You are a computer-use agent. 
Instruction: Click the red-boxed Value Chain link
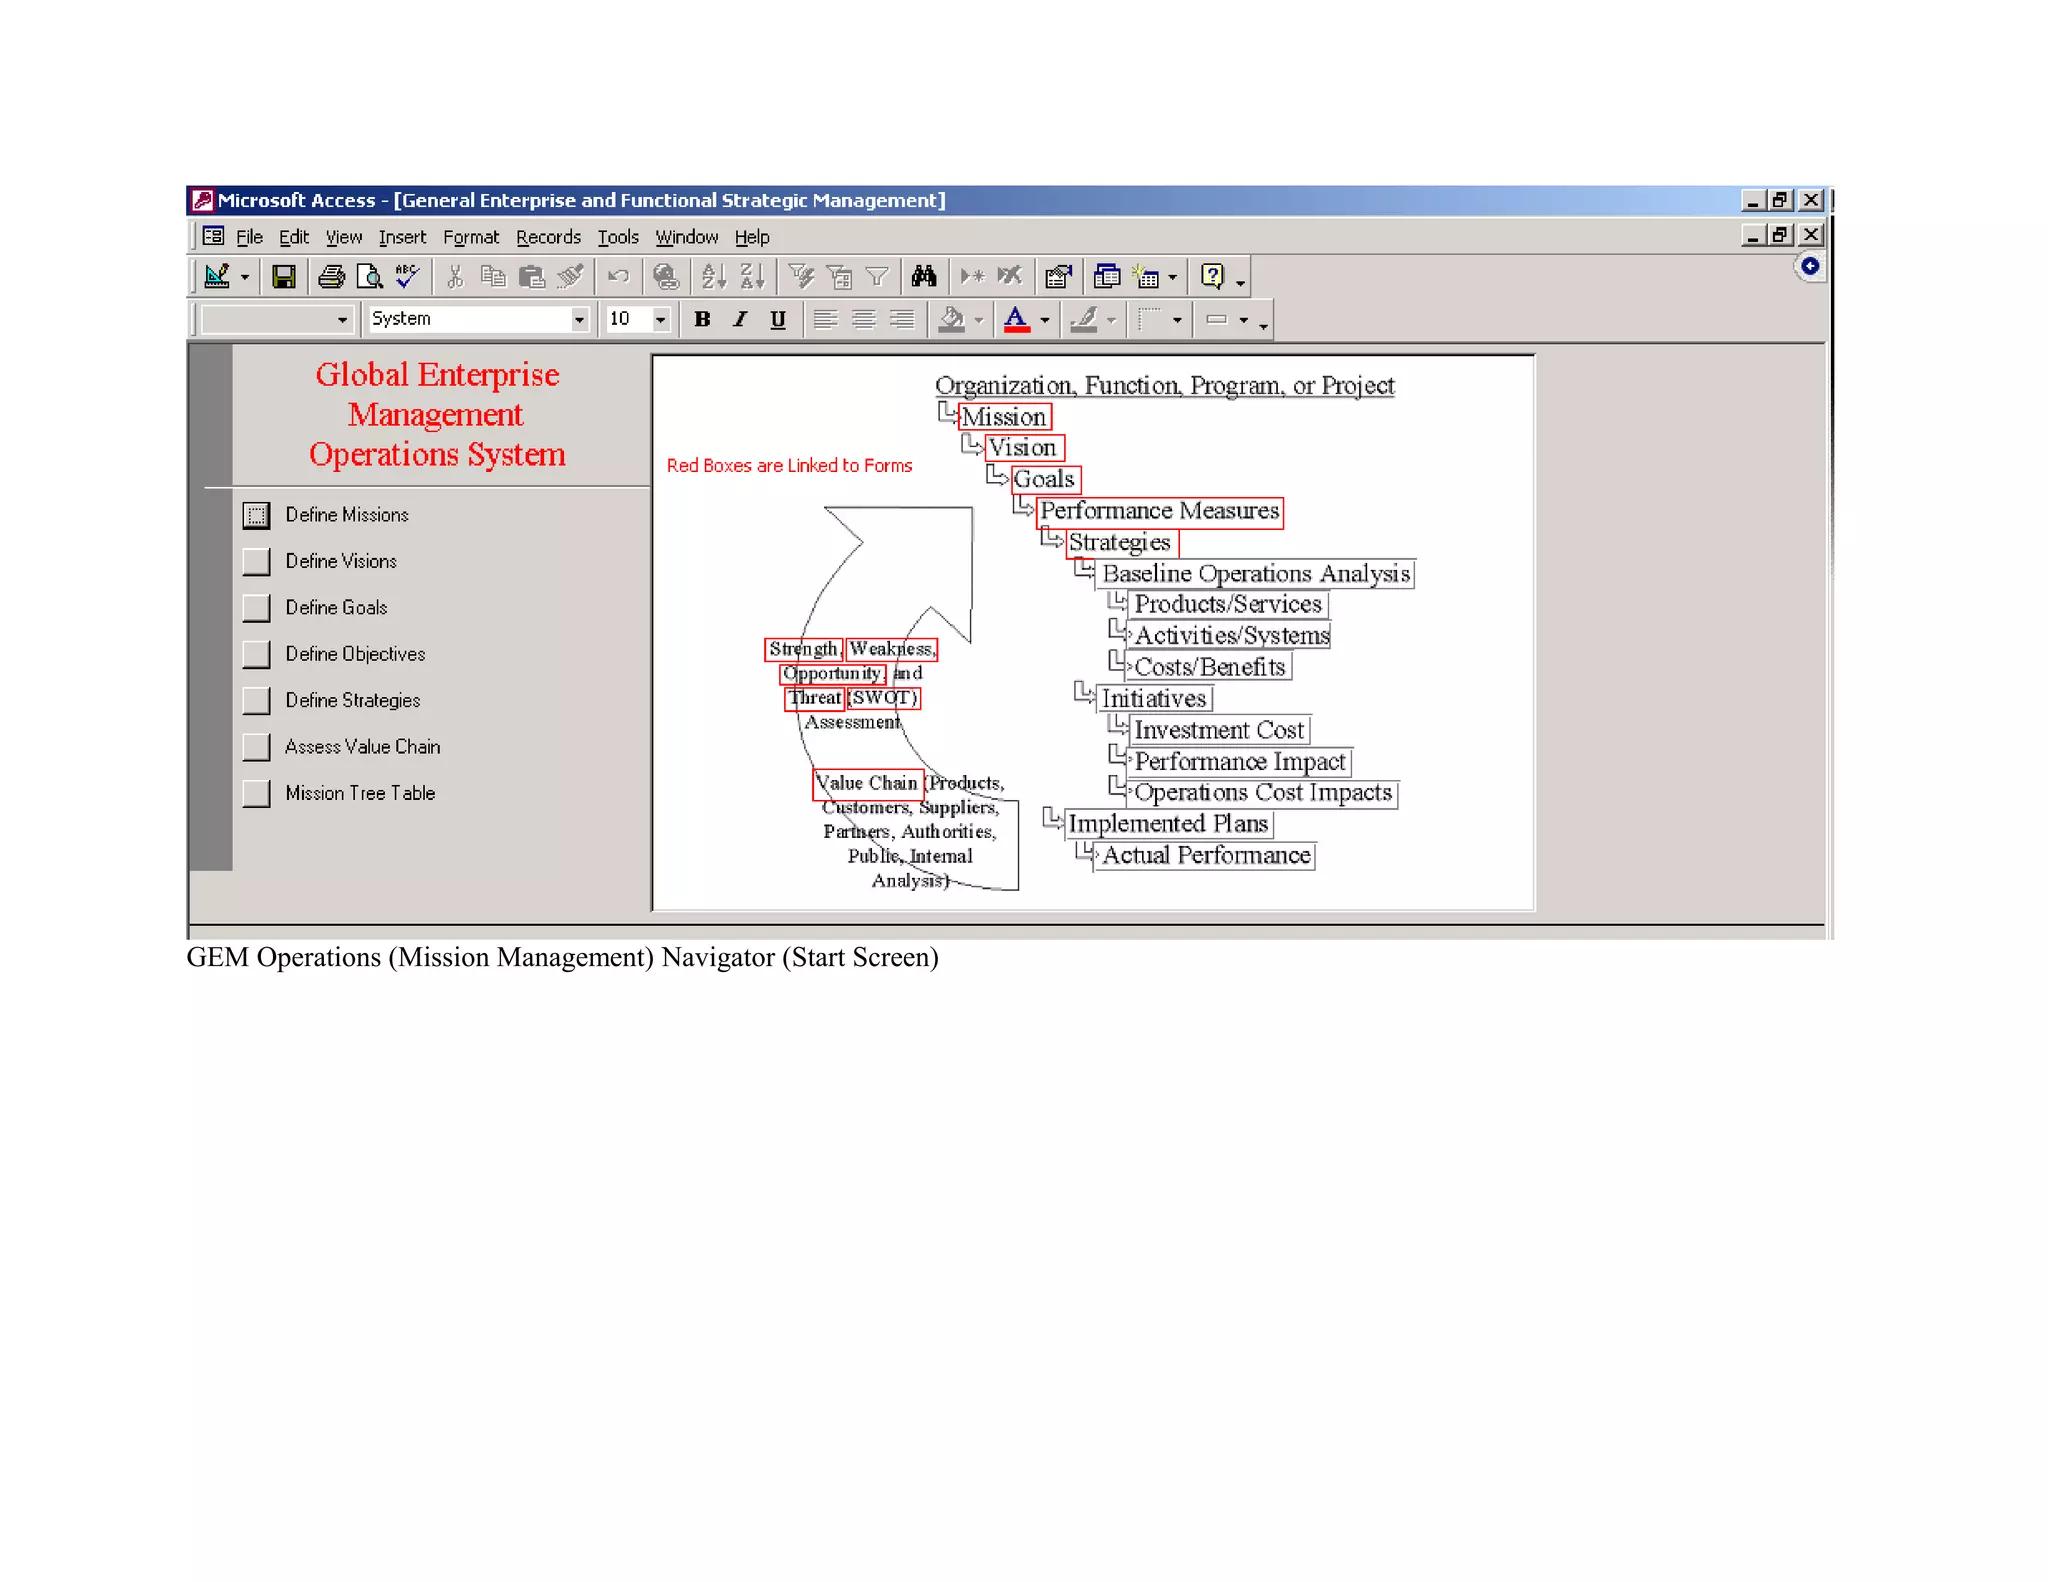[866, 783]
